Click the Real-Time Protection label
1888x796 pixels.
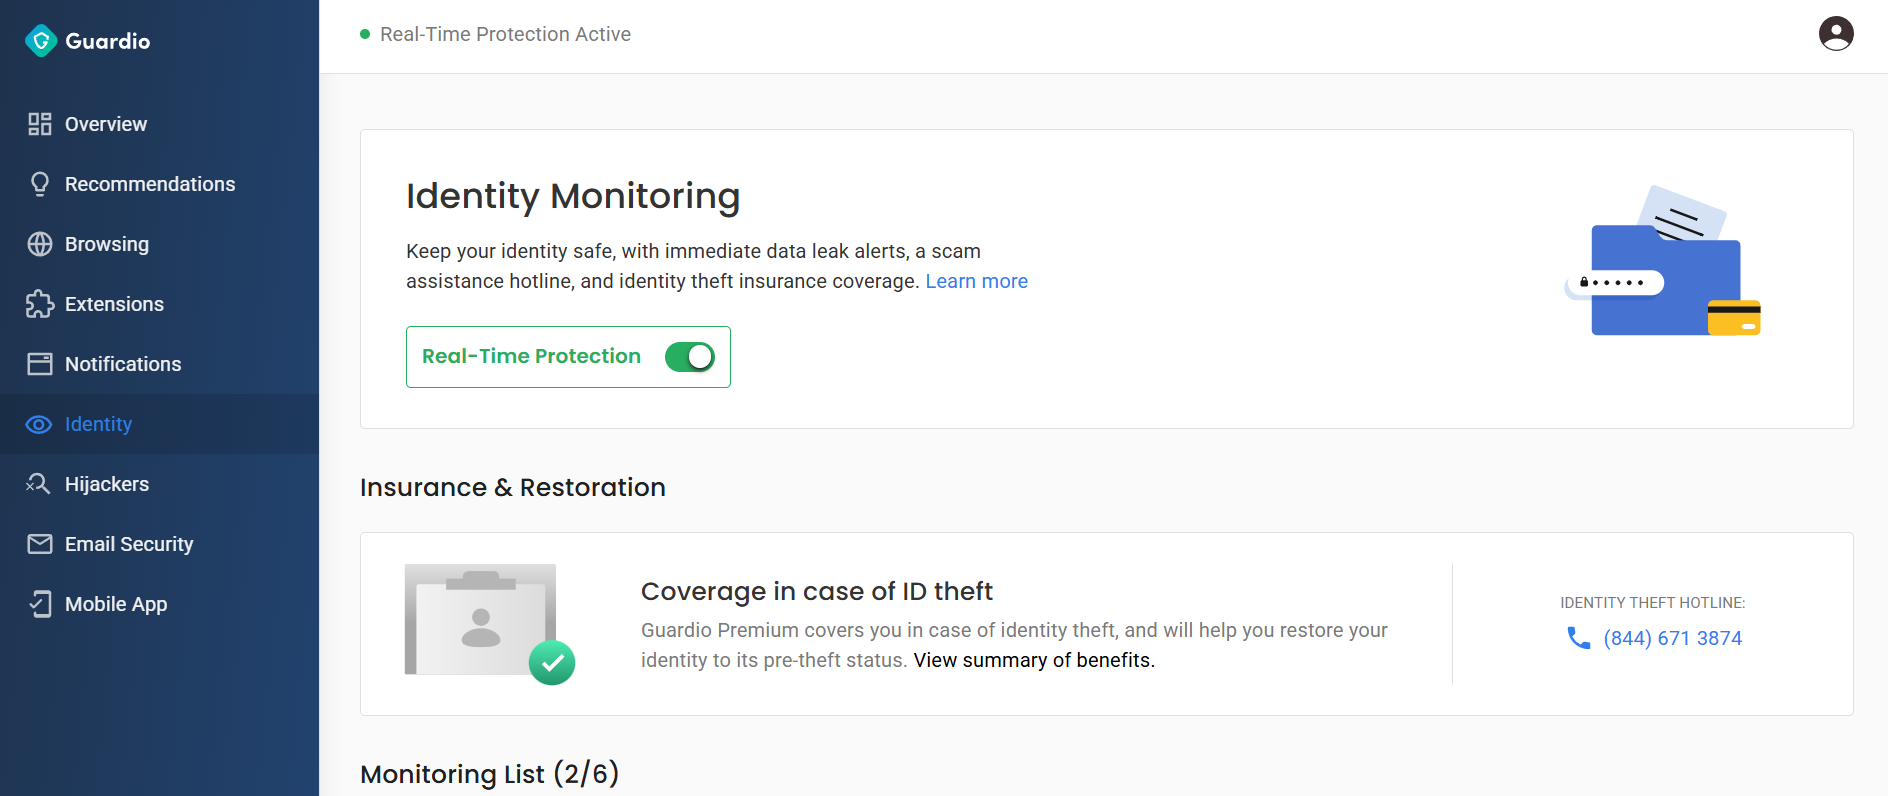pyautogui.click(x=531, y=356)
